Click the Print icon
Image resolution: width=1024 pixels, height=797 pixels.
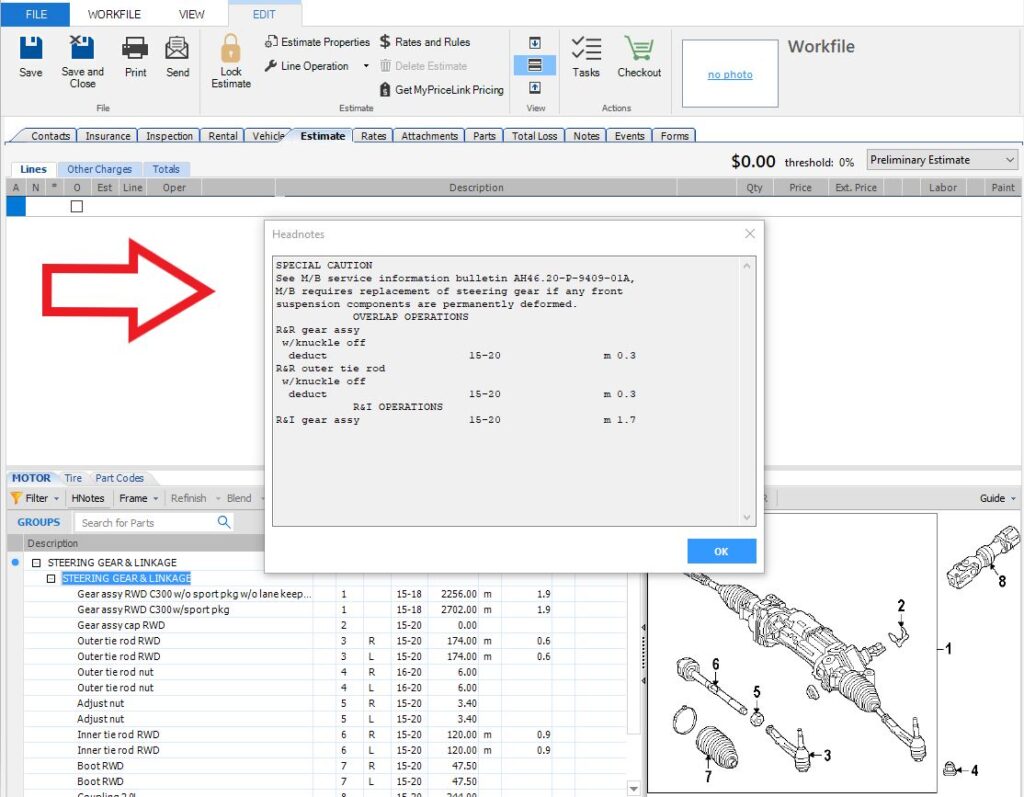[135, 48]
